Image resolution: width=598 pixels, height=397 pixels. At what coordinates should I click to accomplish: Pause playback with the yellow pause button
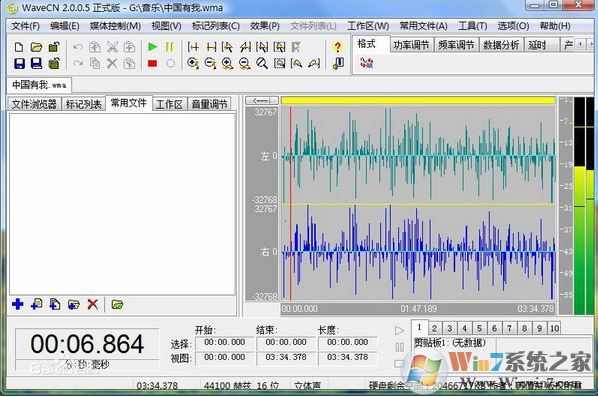click(170, 47)
